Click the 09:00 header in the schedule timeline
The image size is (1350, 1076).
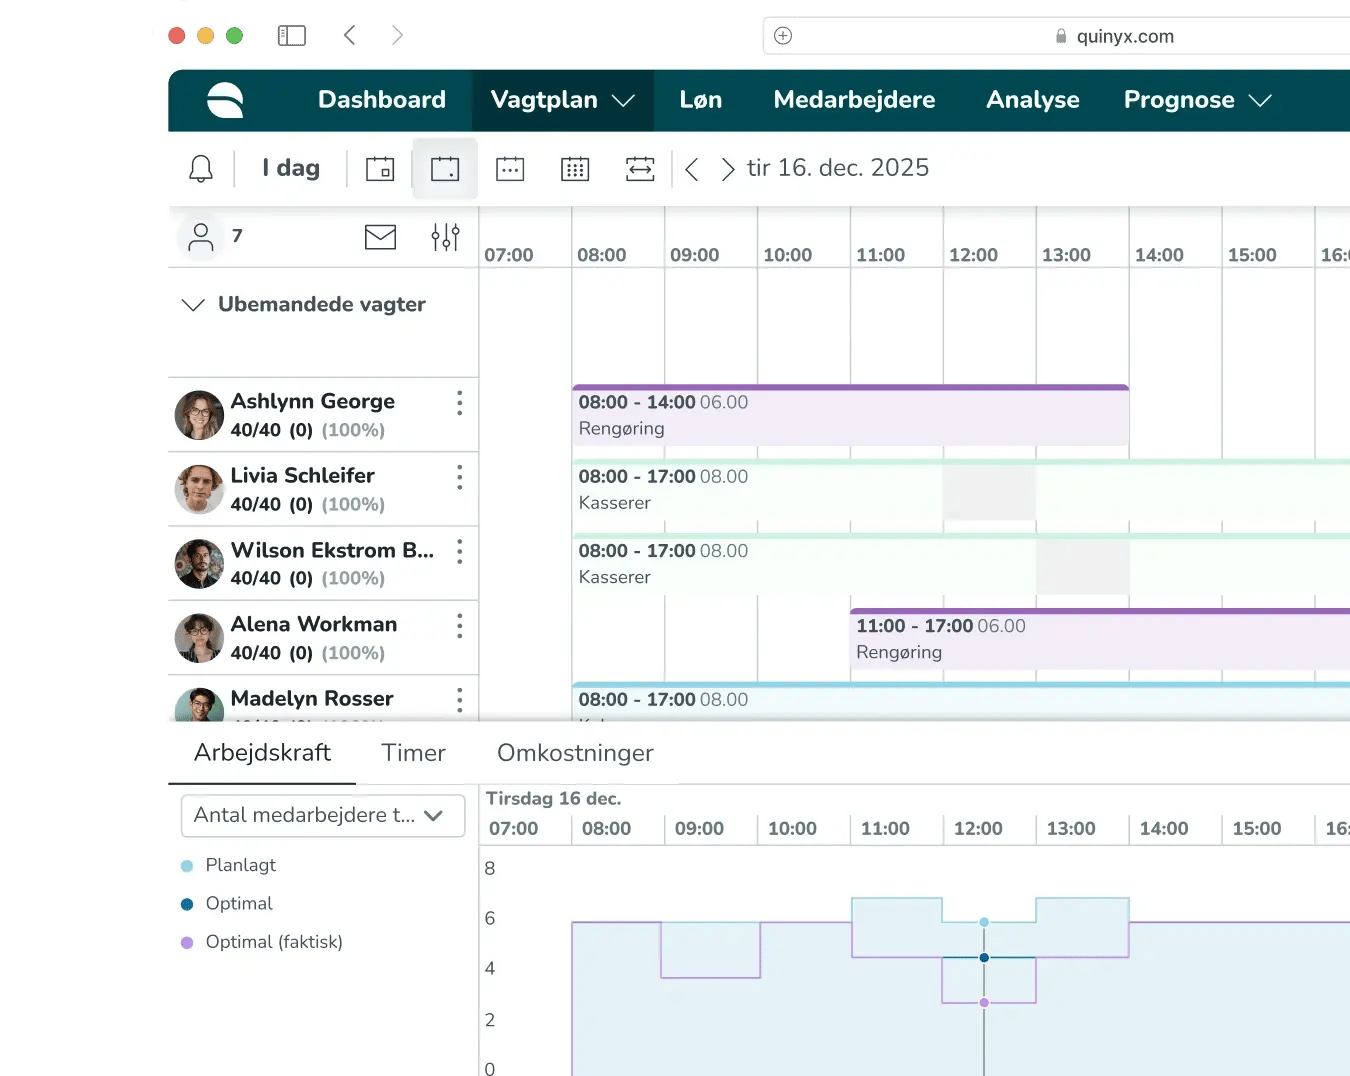pos(694,255)
